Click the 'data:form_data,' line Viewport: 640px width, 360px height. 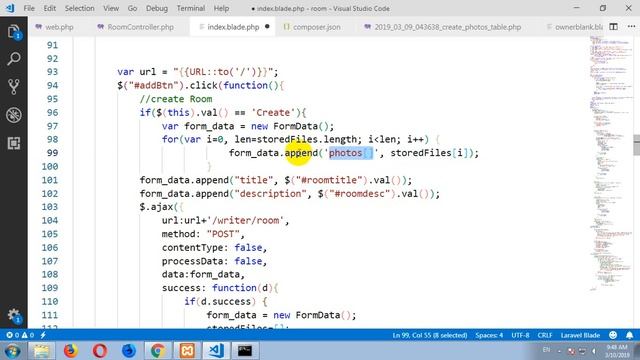[x=203, y=275]
